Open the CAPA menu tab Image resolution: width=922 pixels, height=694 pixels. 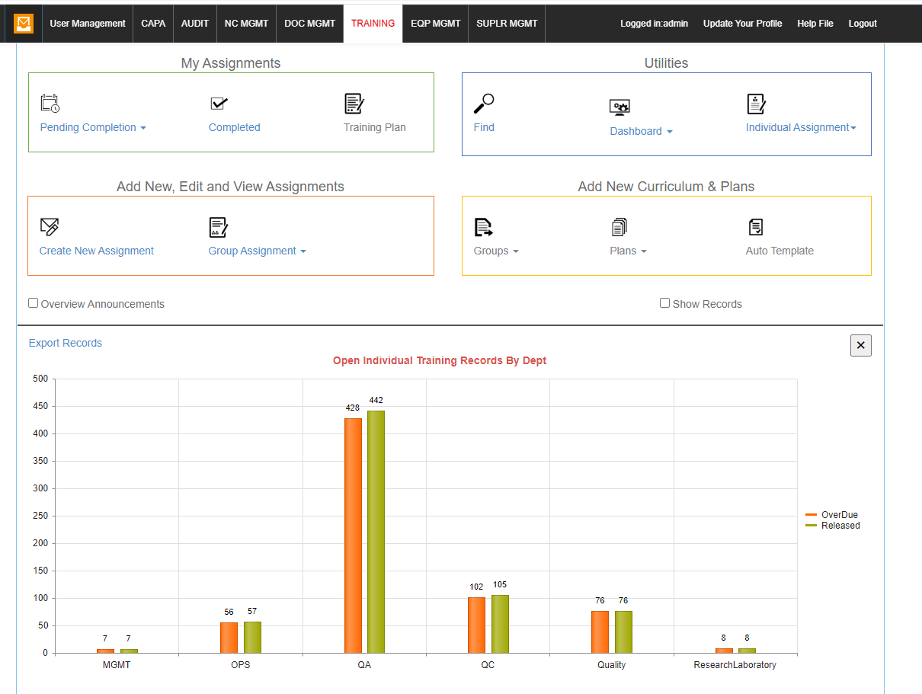pyautogui.click(x=153, y=23)
